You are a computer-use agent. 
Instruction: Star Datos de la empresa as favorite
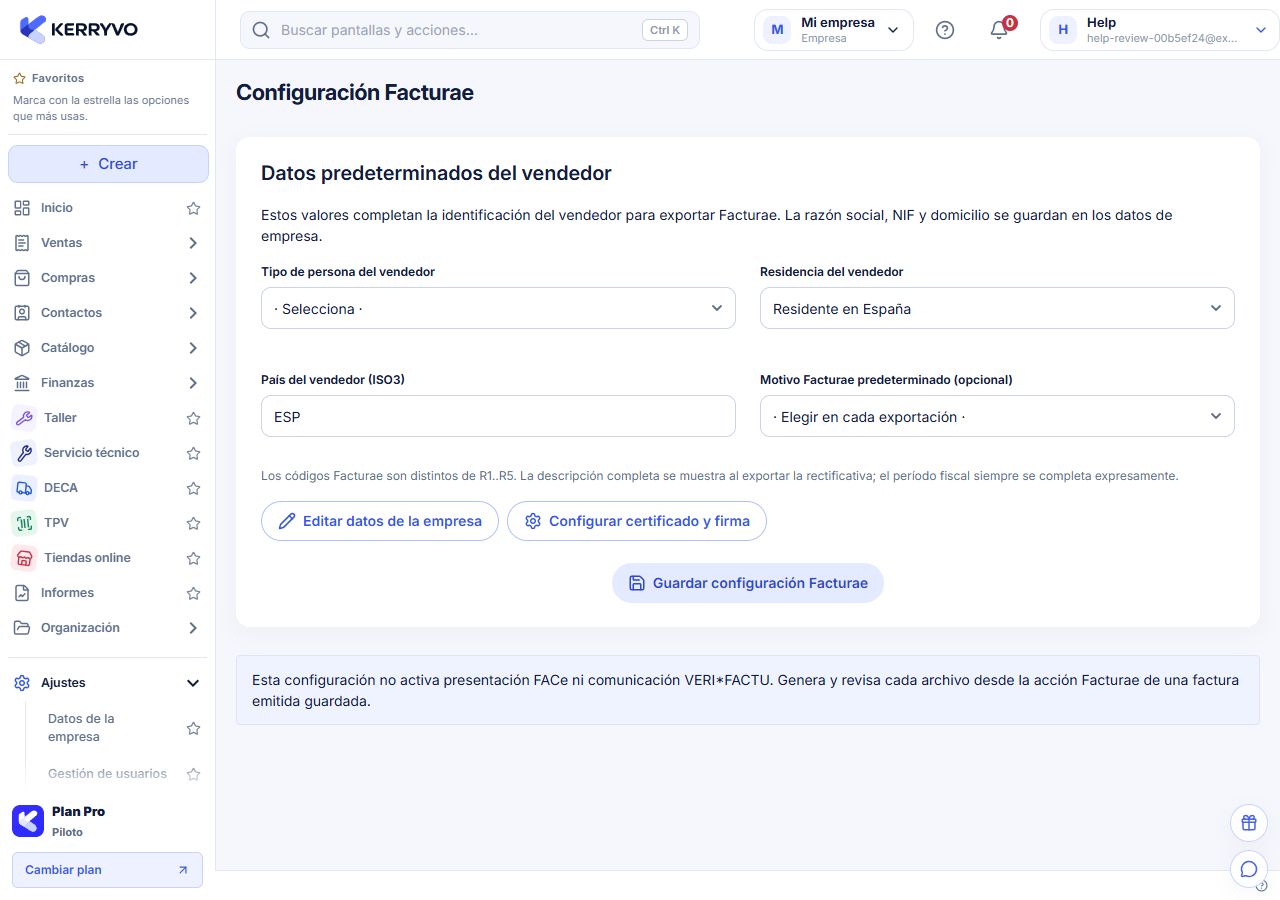194,728
